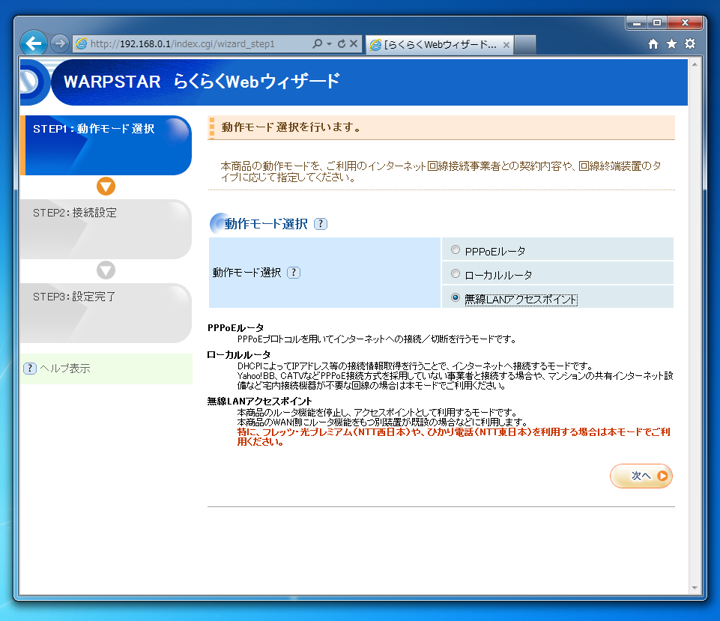Screen dimensions: 720x621
Task: Click the search magnifier icon in address bar
Action: [x=317, y=44]
